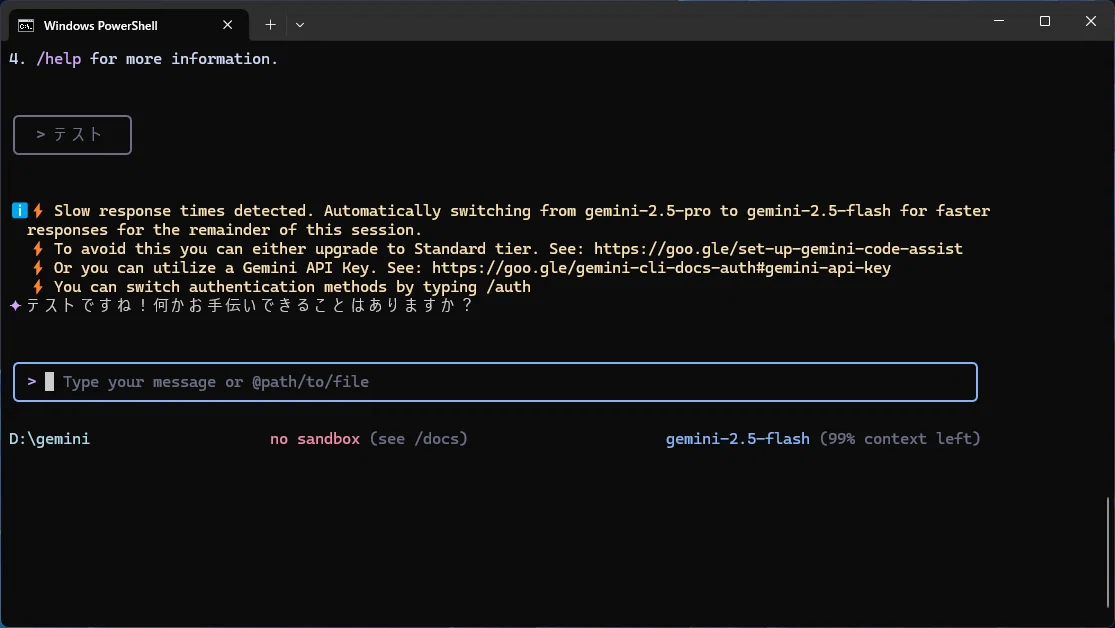This screenshot has width=1115, height=628.
Task: Close the terminal window
Action: (x=1091, y=21)
